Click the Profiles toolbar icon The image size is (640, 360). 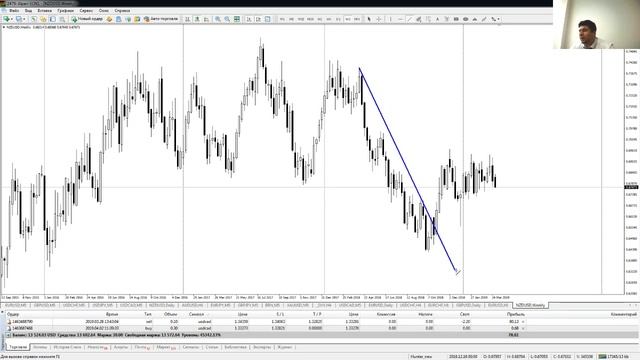[18, 19]
